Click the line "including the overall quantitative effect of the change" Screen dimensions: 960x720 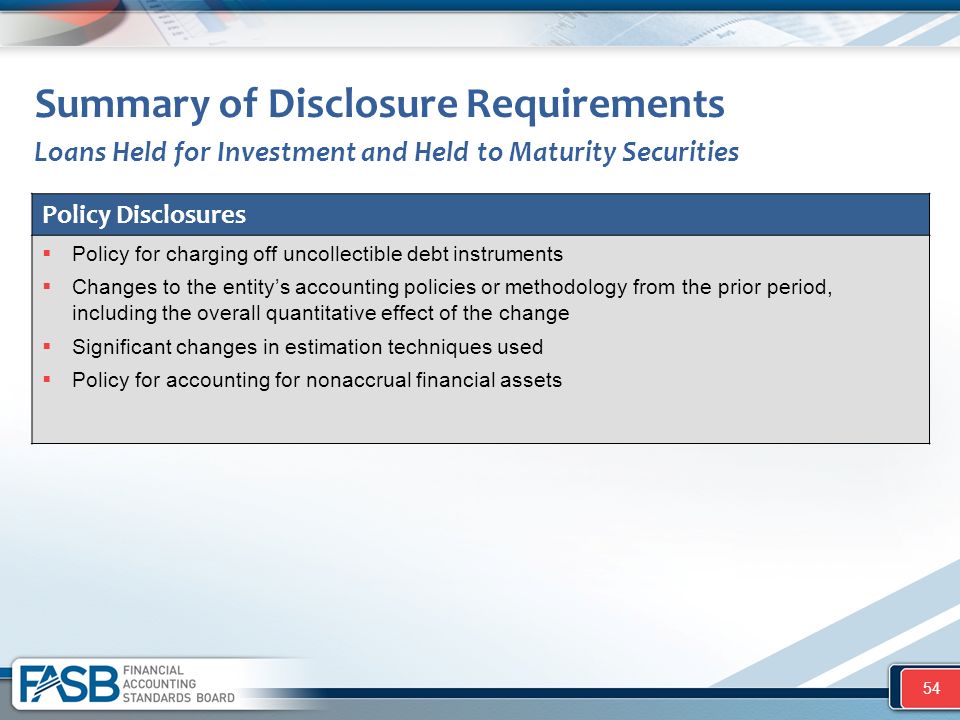pyautogui.click(x=321, y=313)
